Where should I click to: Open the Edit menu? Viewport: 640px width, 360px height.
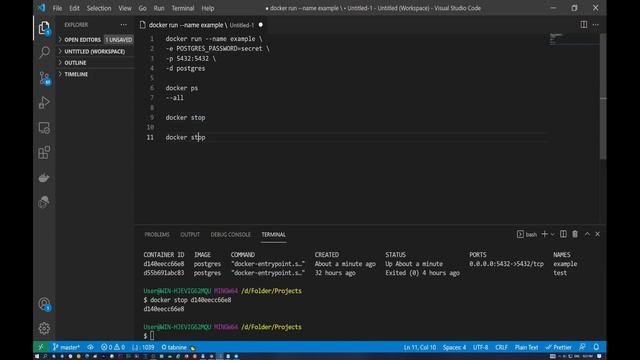(x=74, y=8)
